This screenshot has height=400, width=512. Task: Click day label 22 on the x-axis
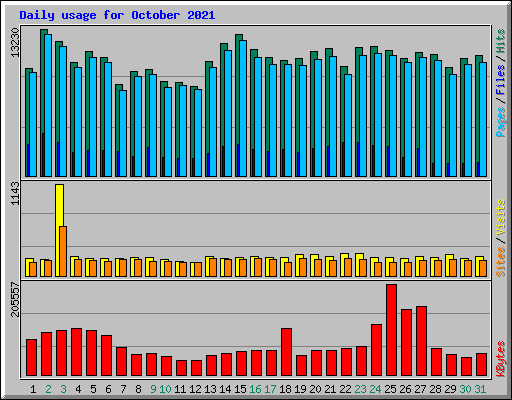pyautogui.click(x=345, y=389)
